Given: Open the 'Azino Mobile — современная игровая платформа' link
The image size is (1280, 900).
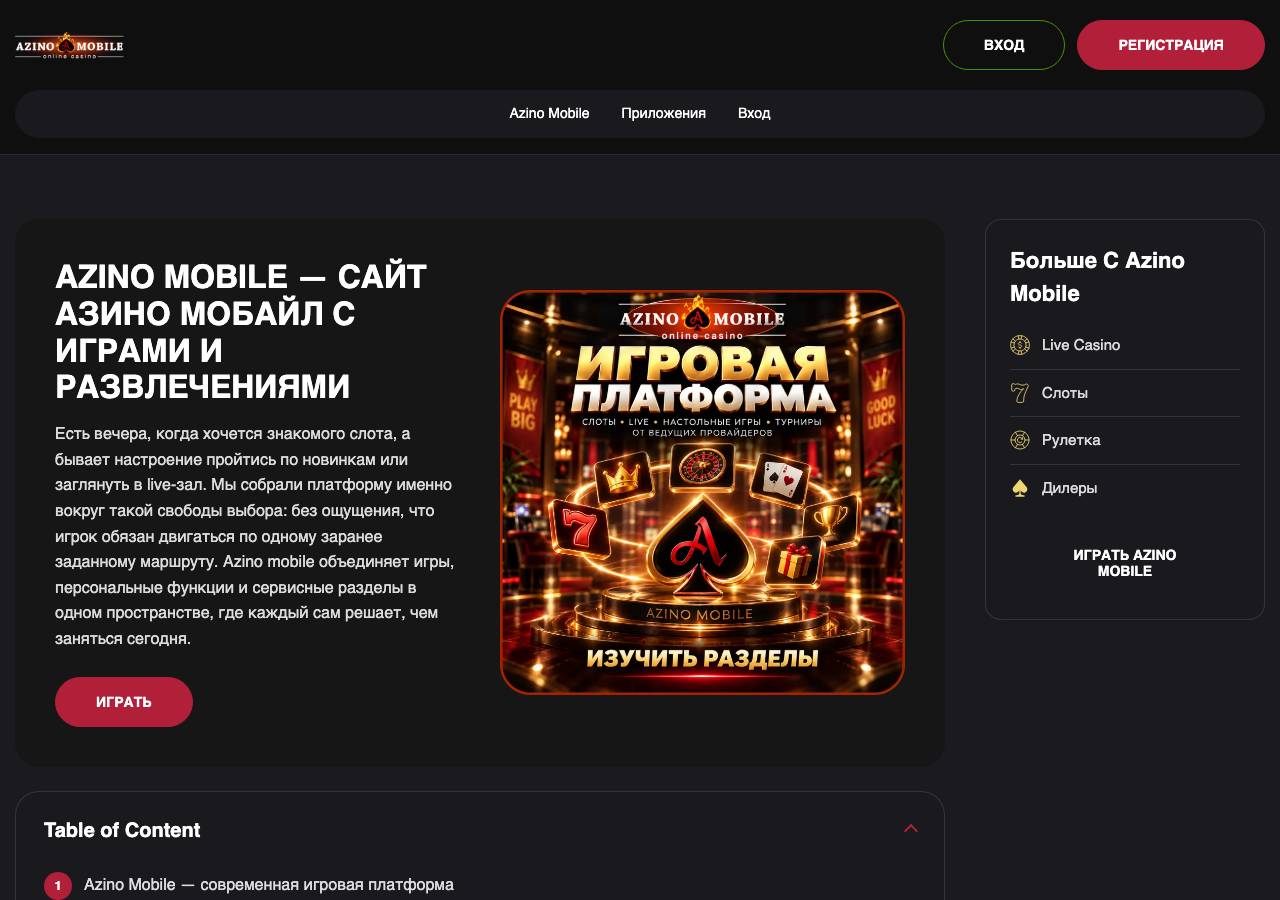Looking at the screenshot, I should [x=269, y=885].
